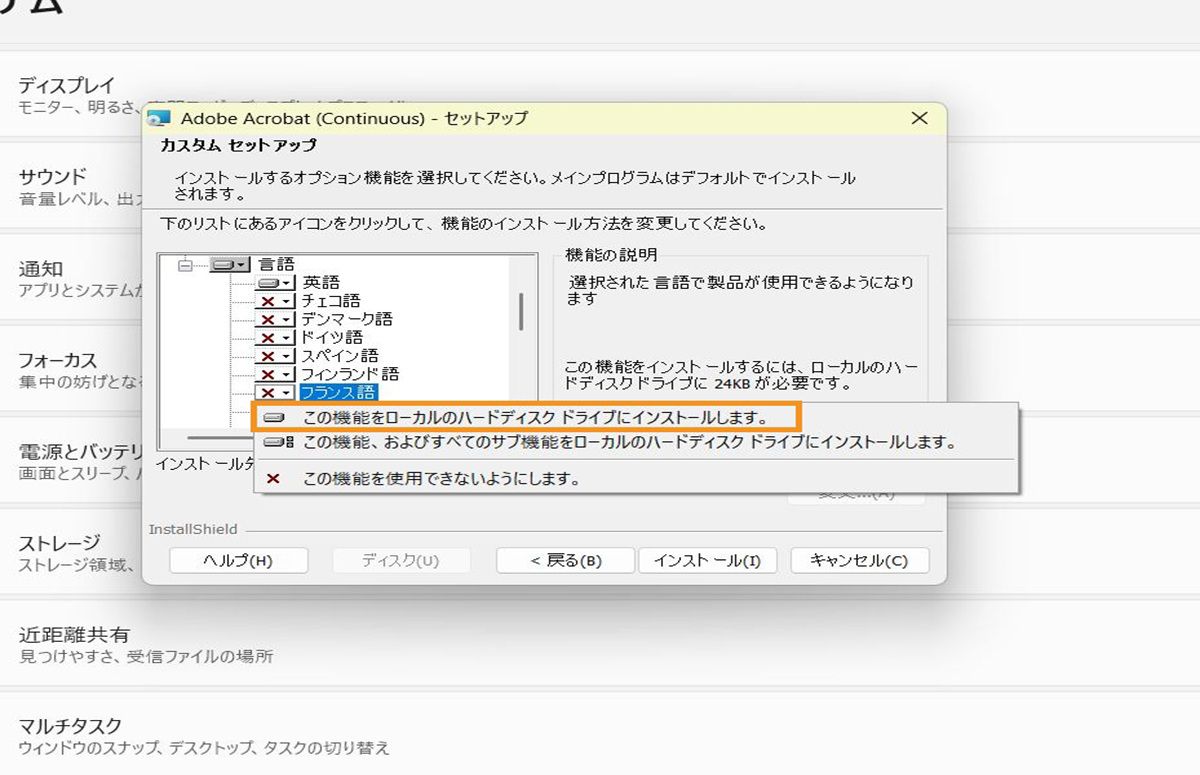
Task: Select the make feature unavailable option
Action: [636, 479]
